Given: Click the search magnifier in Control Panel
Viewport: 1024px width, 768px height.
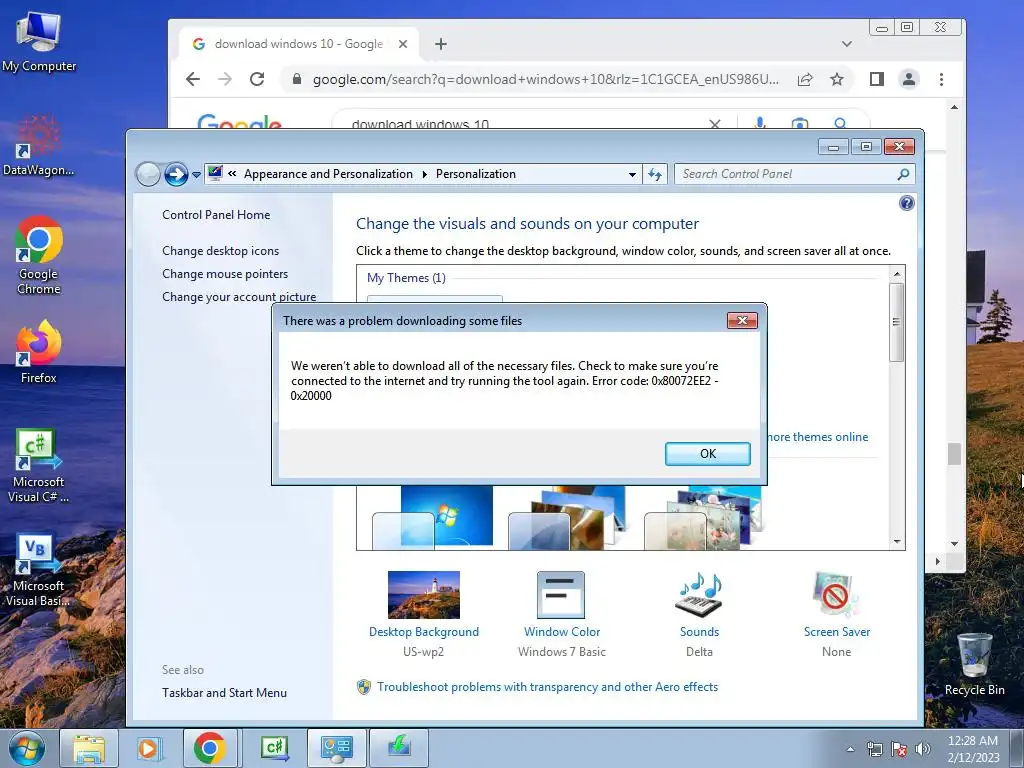Looking at the screenshot, I should 903,174.
